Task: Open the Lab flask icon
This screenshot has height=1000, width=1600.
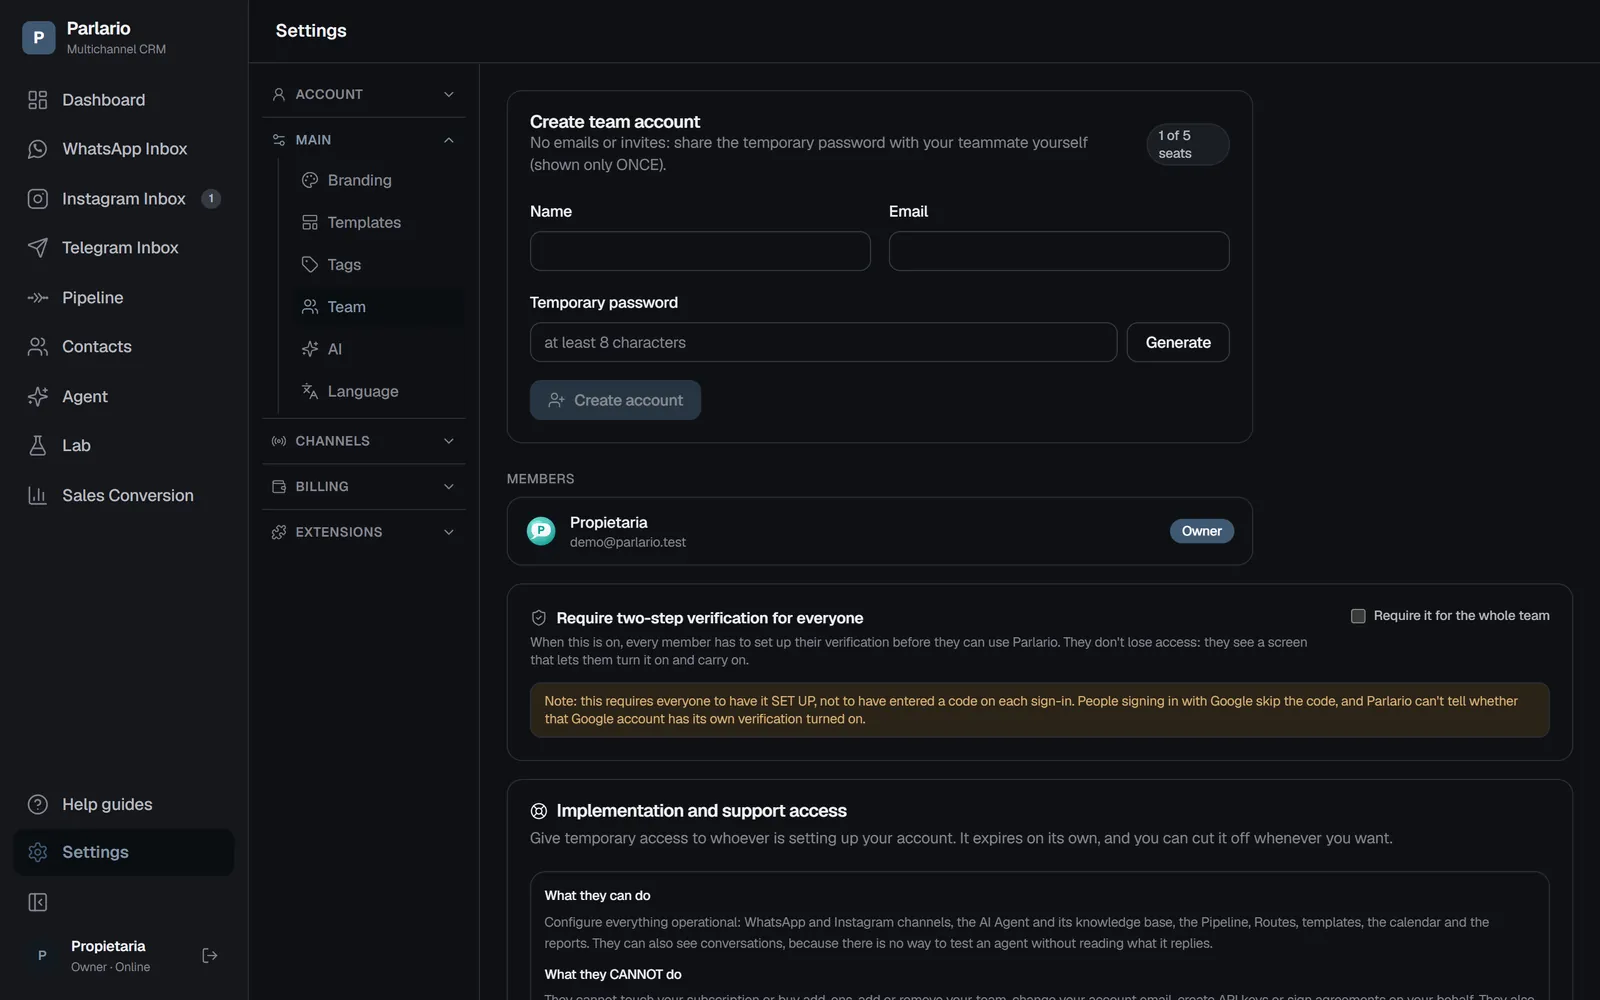Action: click(x=38, y=446)
